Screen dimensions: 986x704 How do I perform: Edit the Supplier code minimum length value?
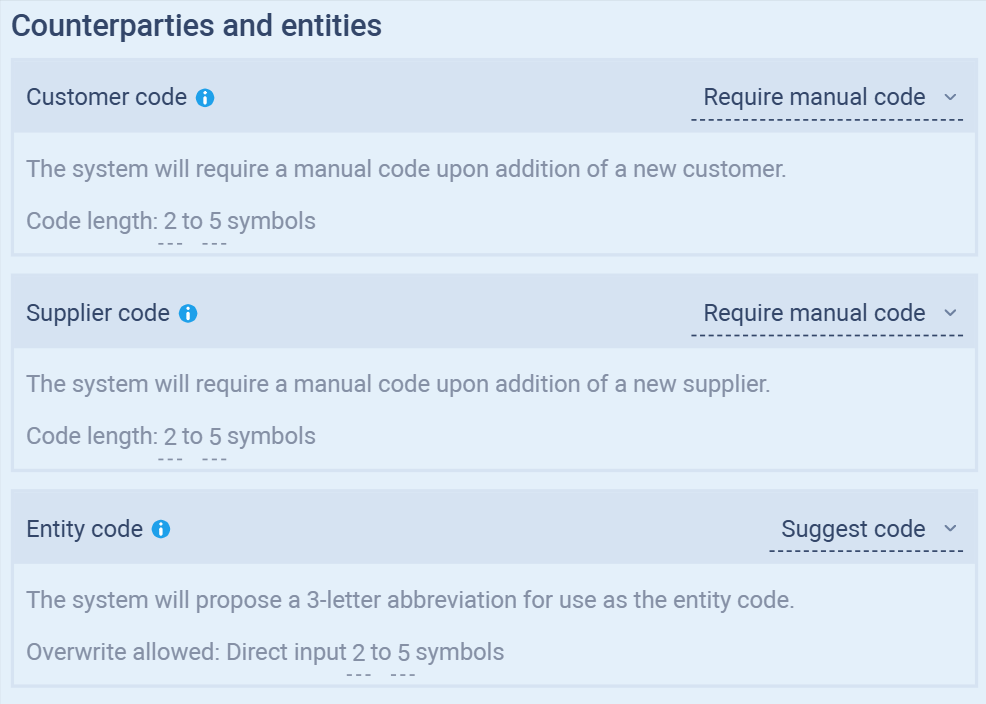click(x=170, y=437)
